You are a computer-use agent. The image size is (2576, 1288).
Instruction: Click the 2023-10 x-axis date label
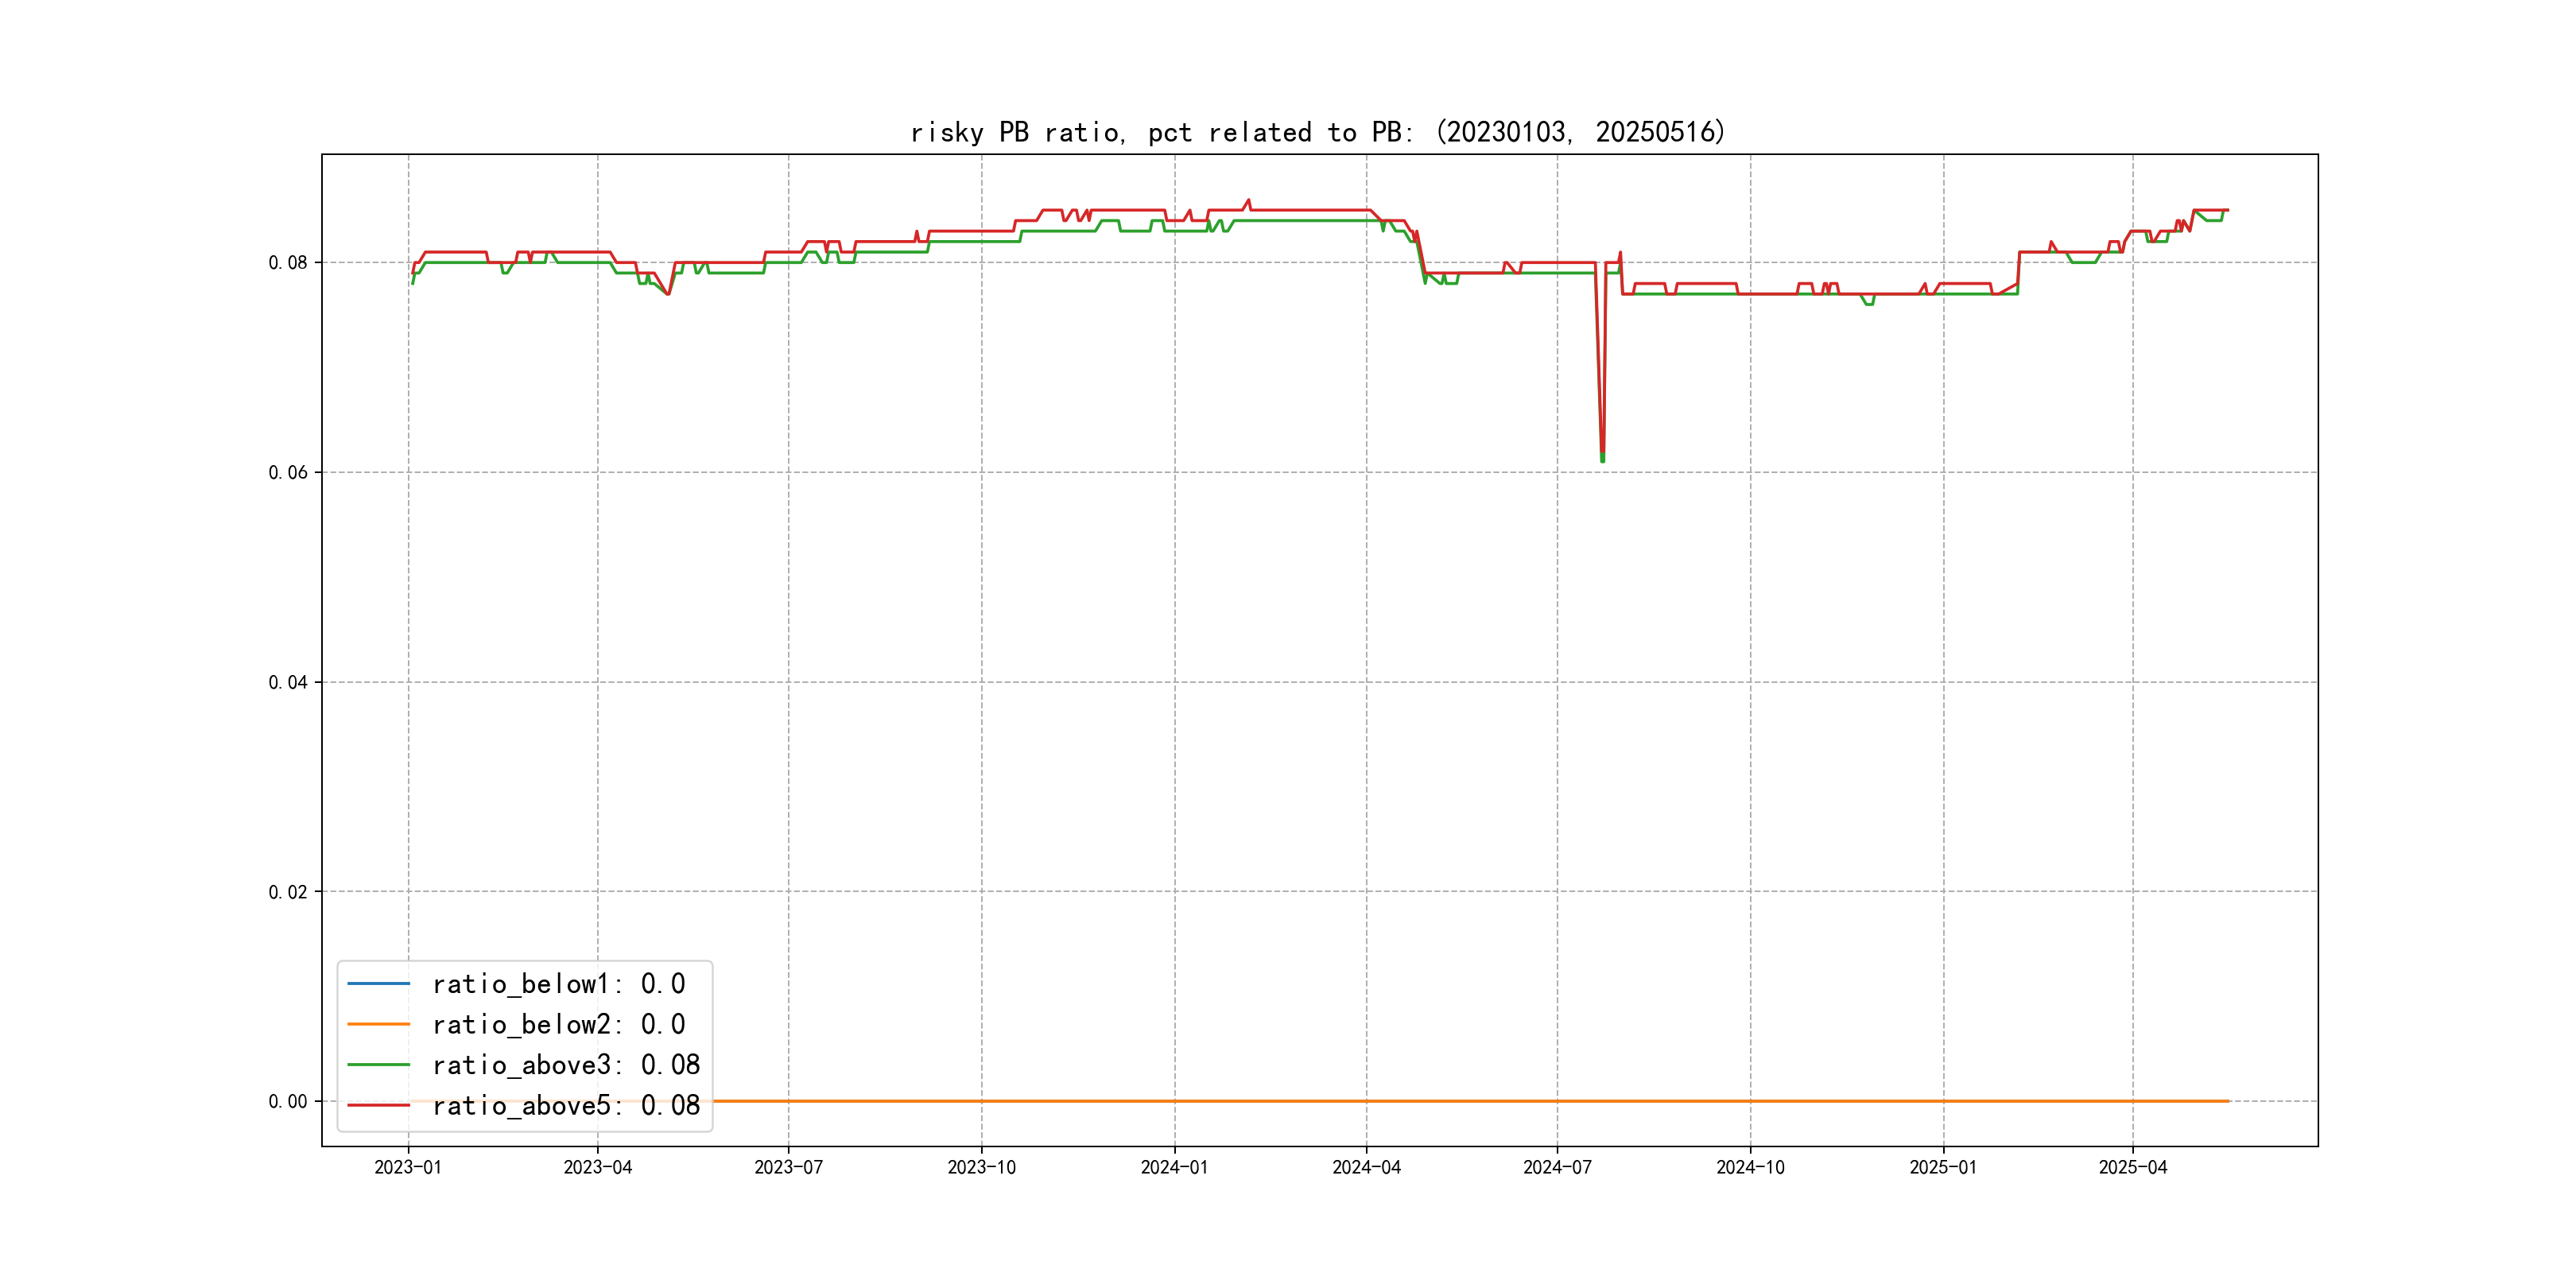pyautogui.click(x=981, y=1167)
